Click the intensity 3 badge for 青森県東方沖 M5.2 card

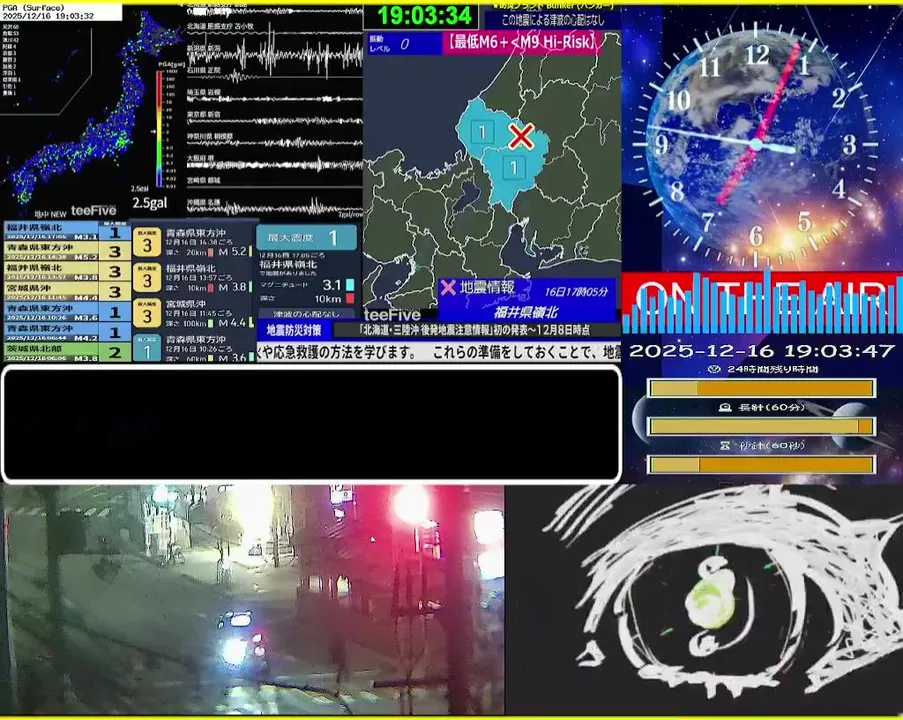[x=147, y=244]
